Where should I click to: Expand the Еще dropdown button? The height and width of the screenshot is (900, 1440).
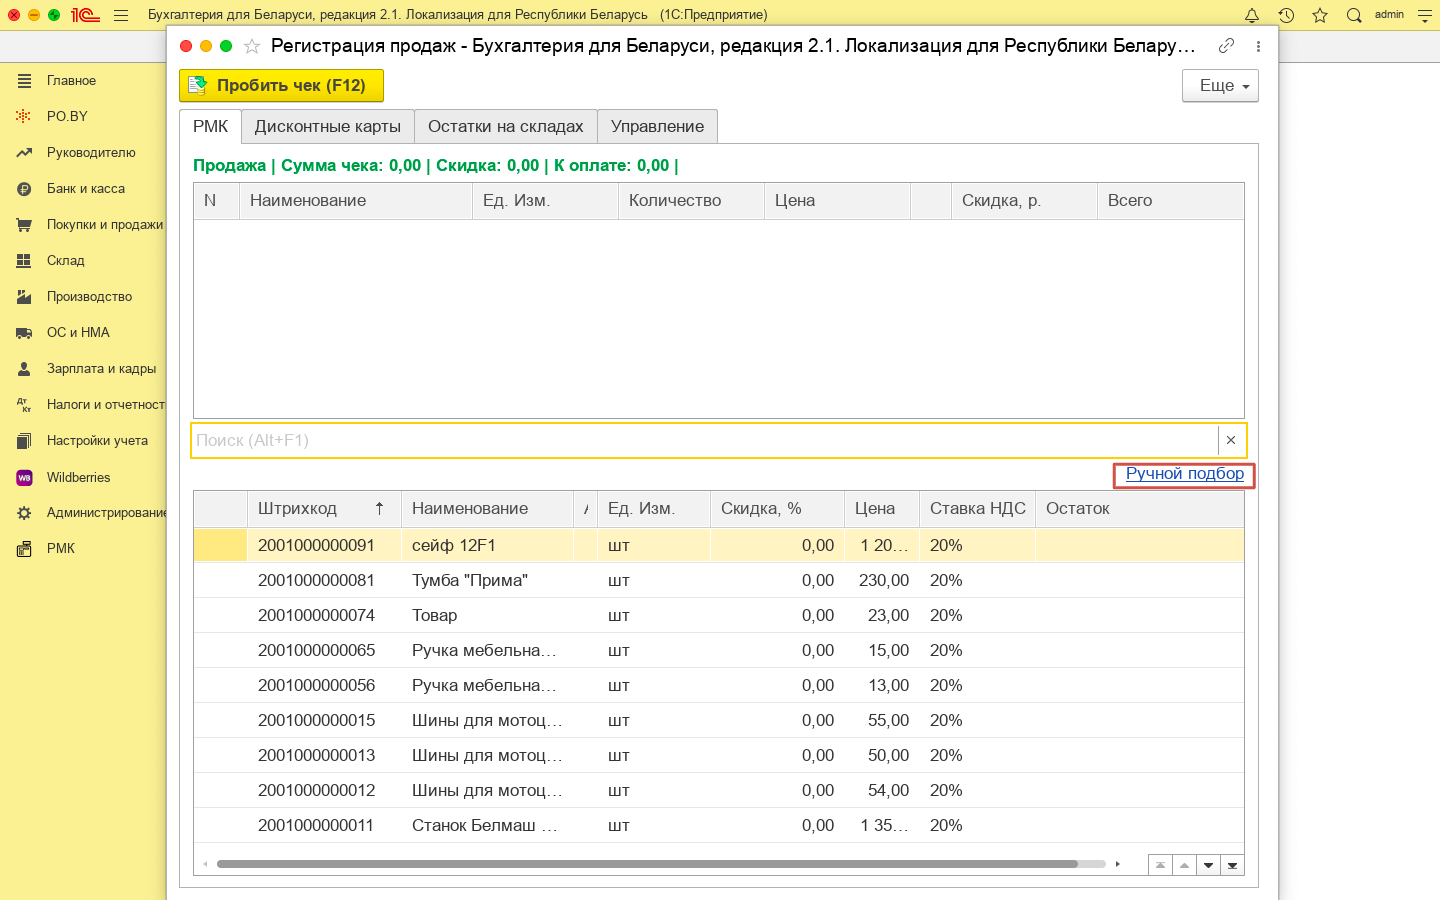tap(1219, 86)
